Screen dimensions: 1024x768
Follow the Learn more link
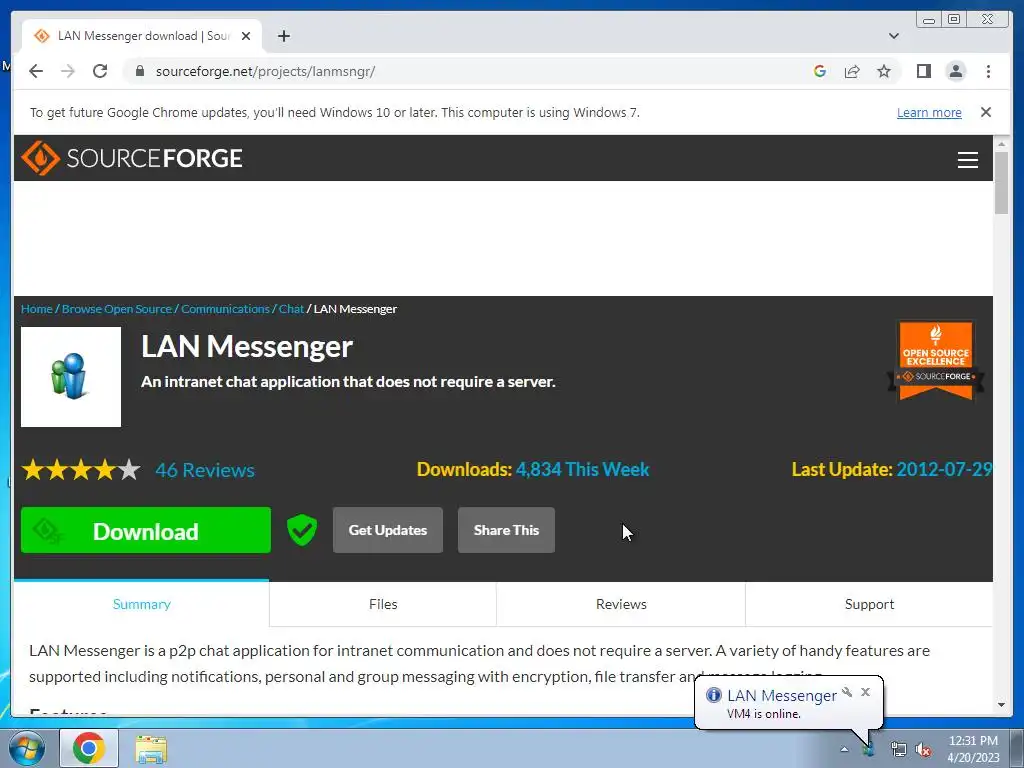point(929,112)
